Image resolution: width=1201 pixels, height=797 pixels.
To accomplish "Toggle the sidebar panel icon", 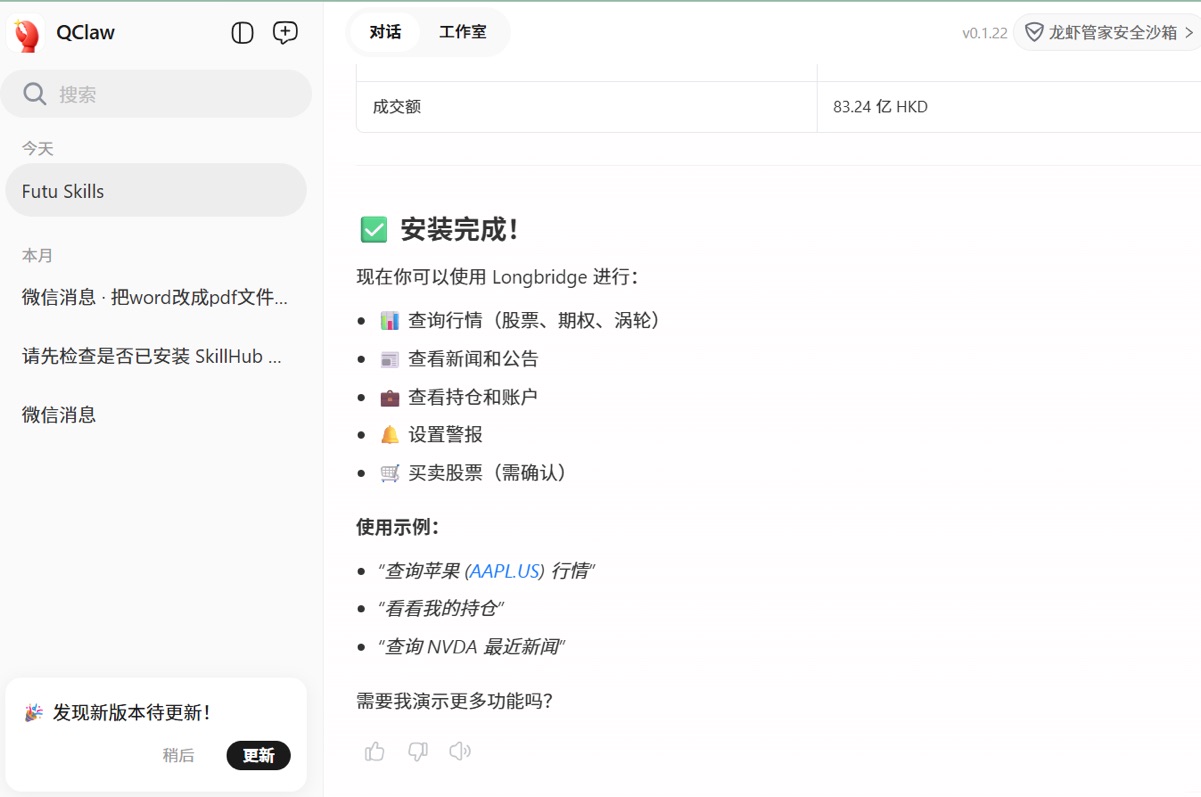I will coord(242,33).
